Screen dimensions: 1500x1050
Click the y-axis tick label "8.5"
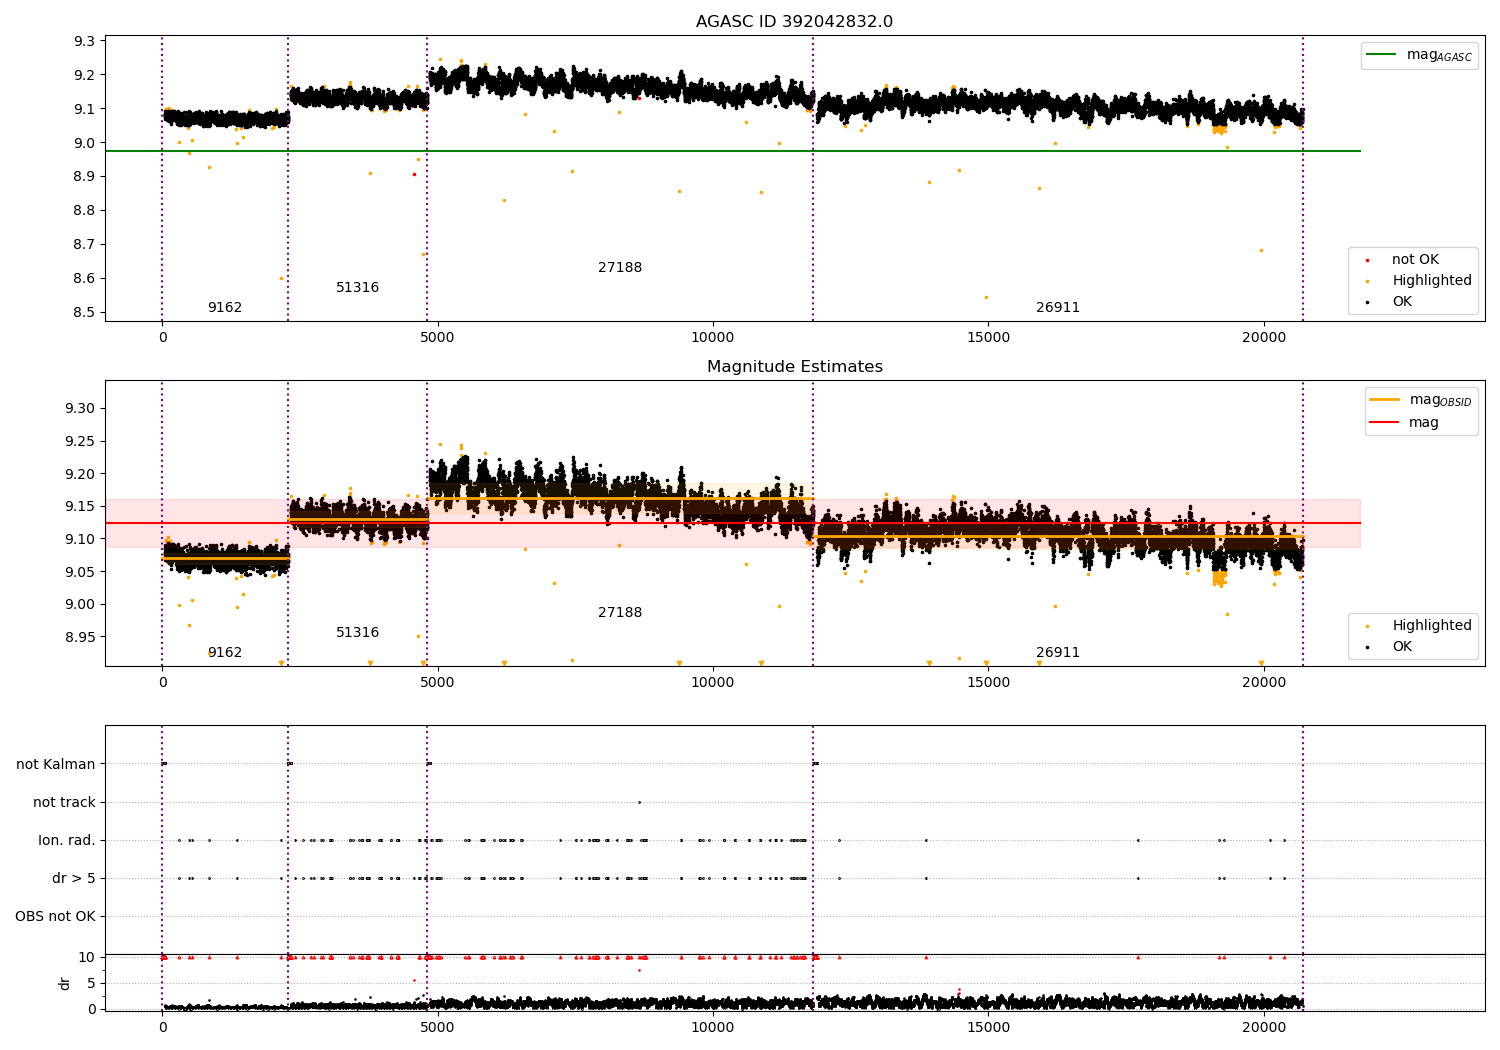click(x=85, y=313)
